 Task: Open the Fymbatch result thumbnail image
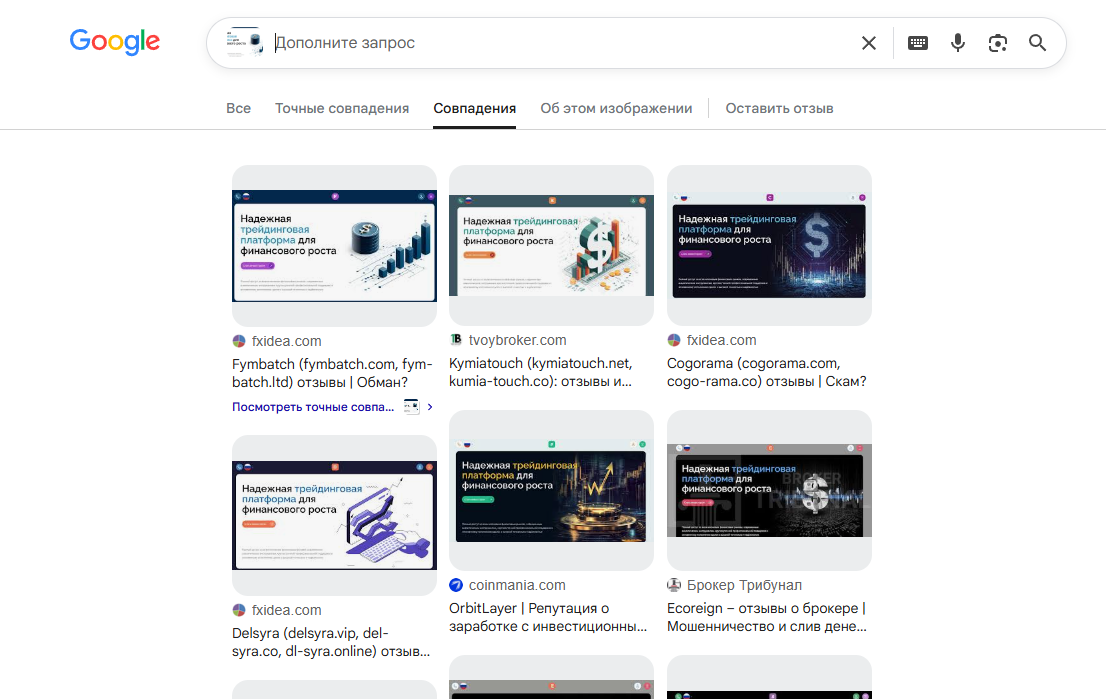click(334, 245)
